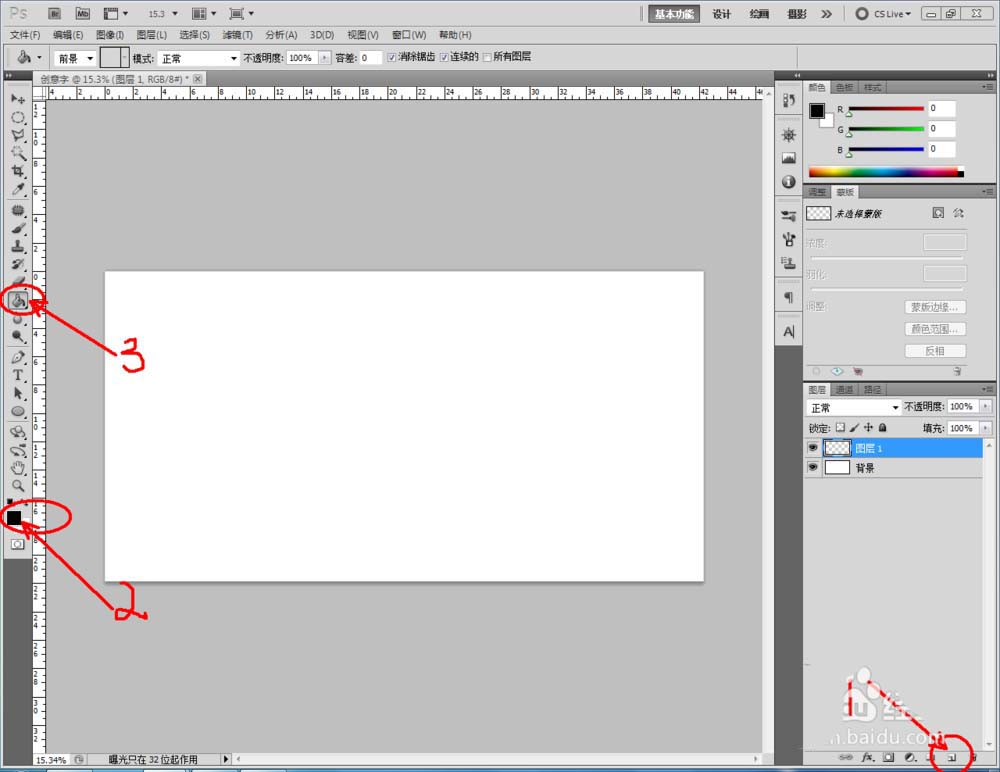Select the Clone Stamp tool
The width and height of the screenshot is (1000, 772).
click(18, 246)
